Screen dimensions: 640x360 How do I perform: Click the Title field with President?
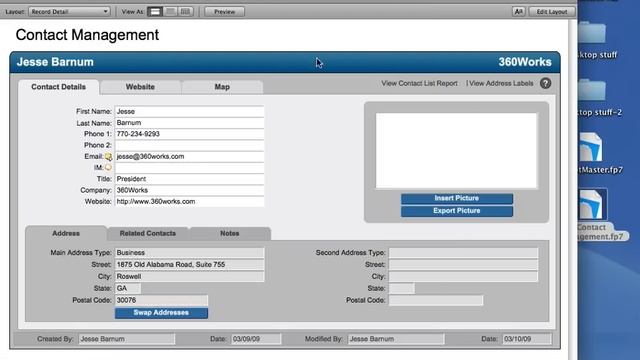(x=189, y=179)
